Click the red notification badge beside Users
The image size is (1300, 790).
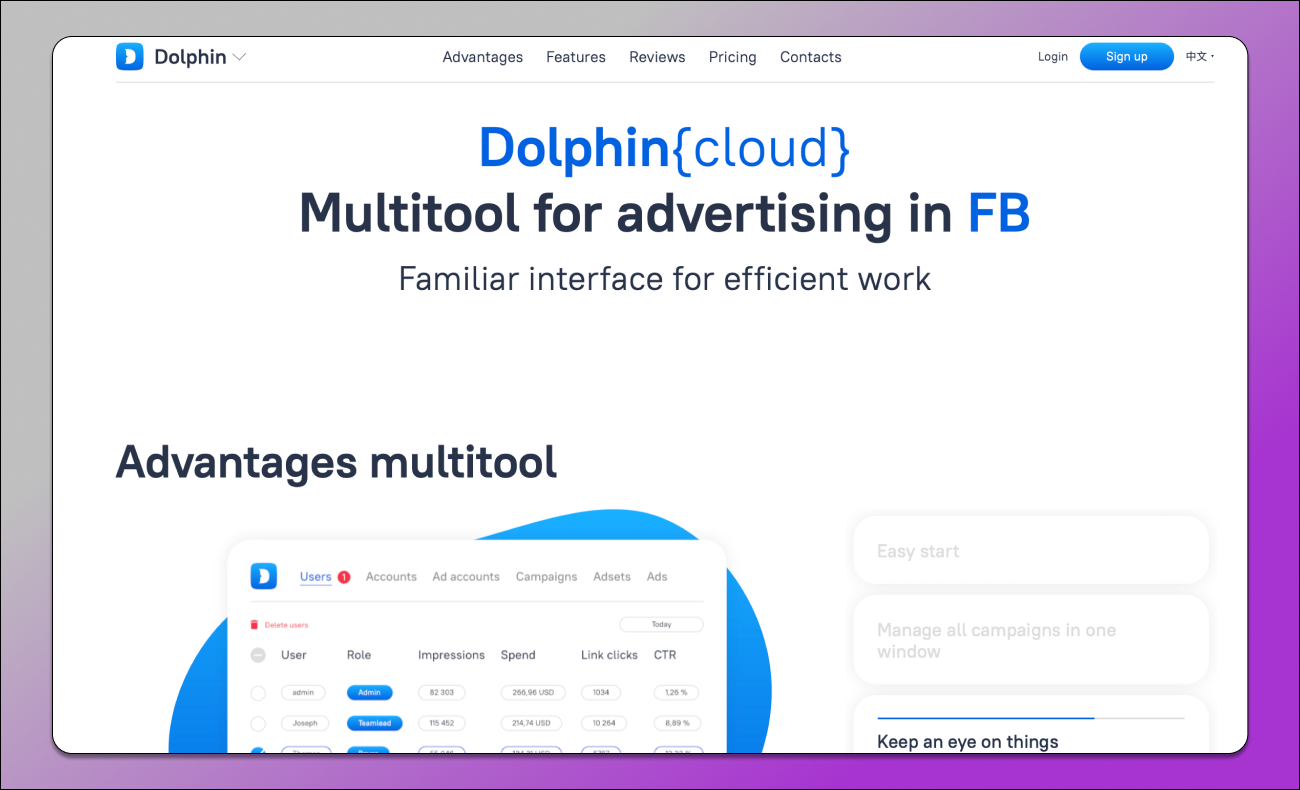pyautogui.click(x=344, y=577)
